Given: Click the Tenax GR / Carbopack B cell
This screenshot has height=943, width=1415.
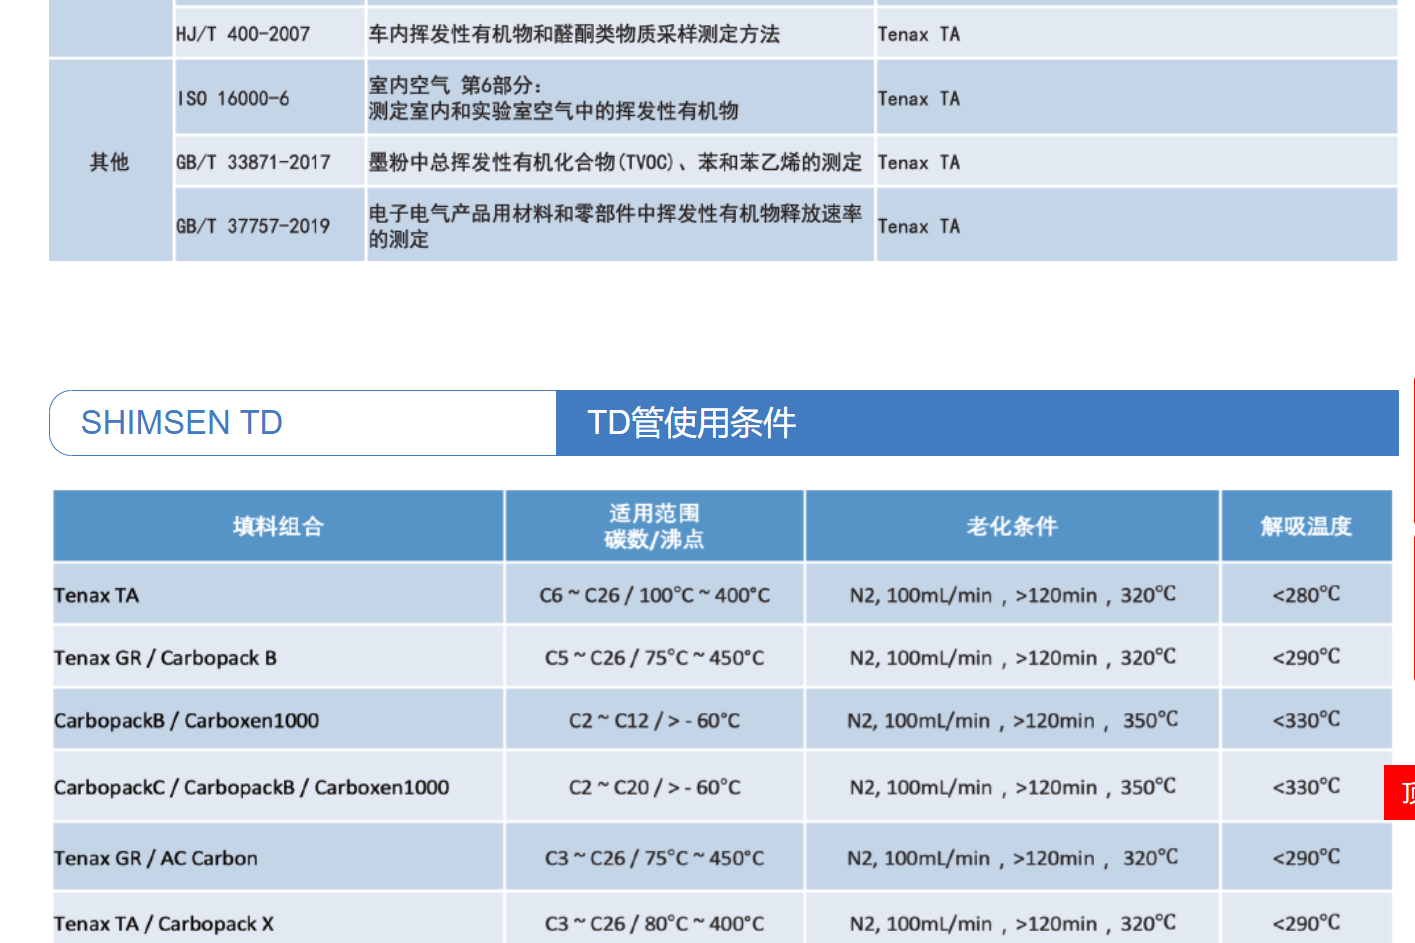Looking at the screenshot, I should [166, 658].
